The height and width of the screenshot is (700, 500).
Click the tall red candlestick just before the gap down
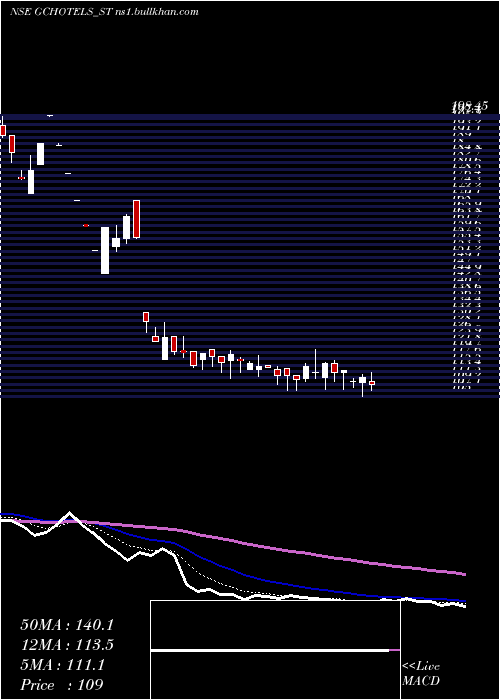pyautogui.click(x=137, y=219)
